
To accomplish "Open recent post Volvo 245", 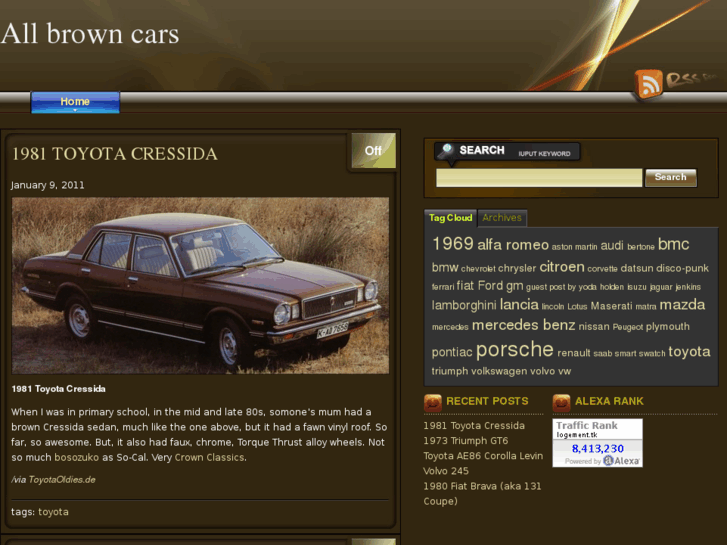I will tap(446, 471).
